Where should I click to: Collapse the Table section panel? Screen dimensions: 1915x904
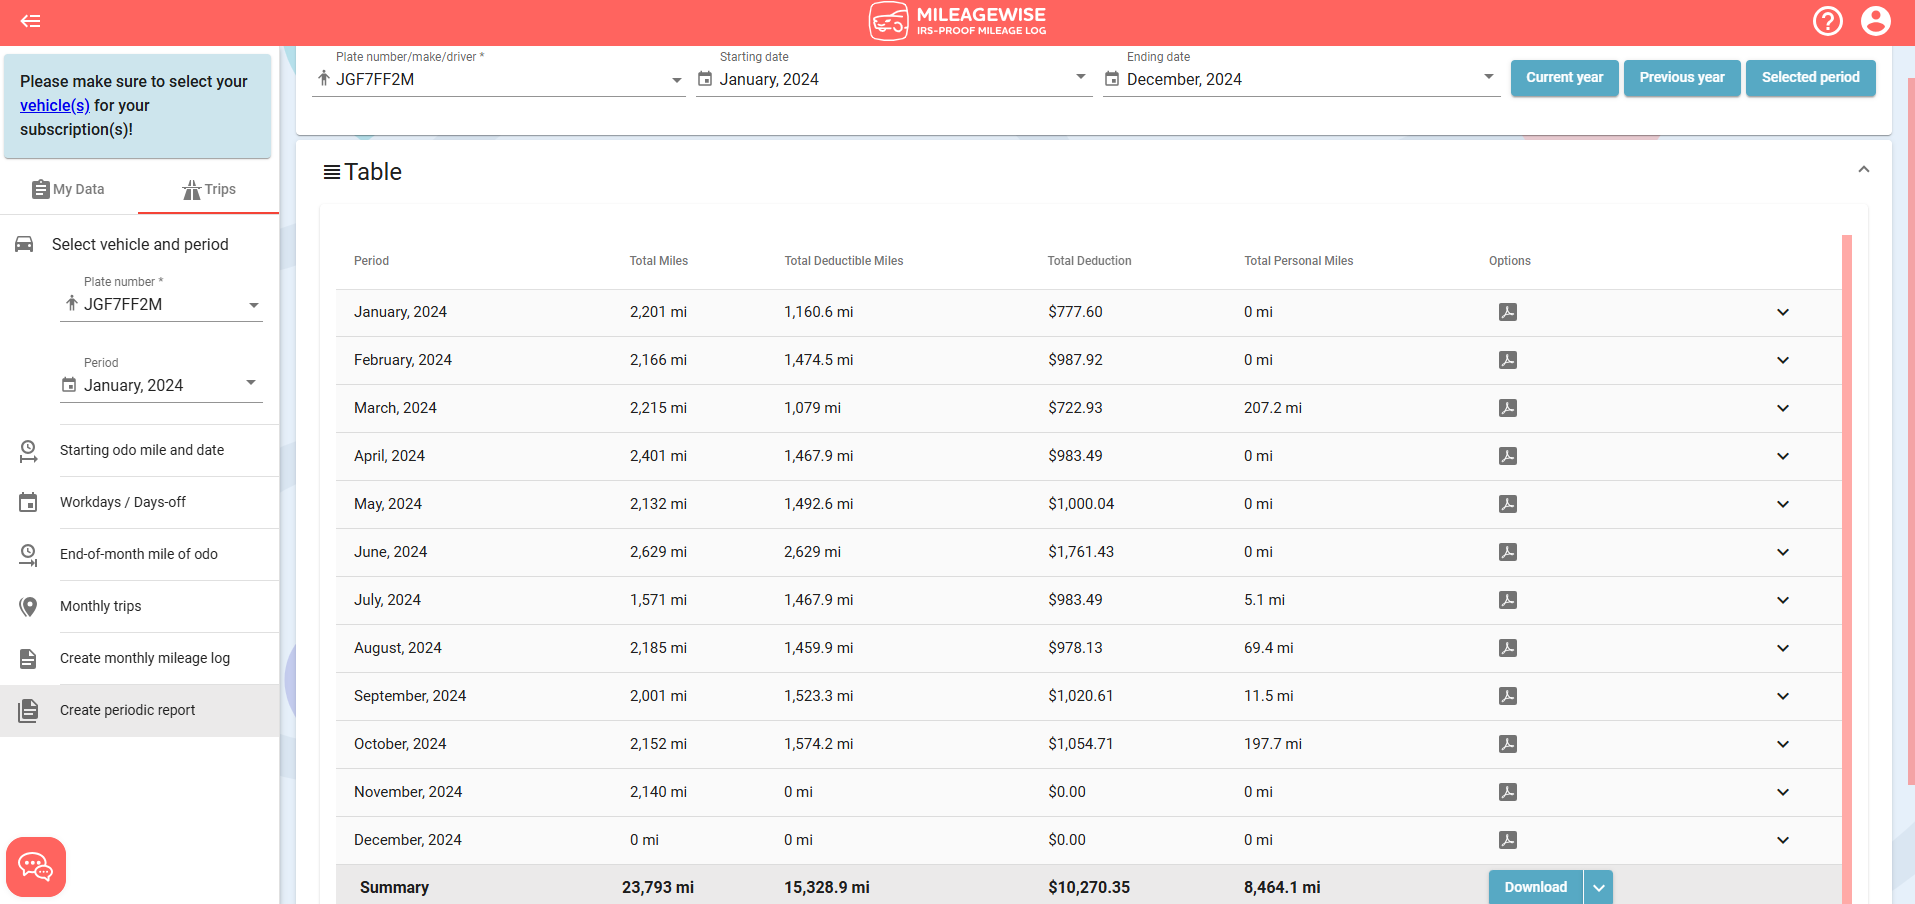tap(1863, 170)
